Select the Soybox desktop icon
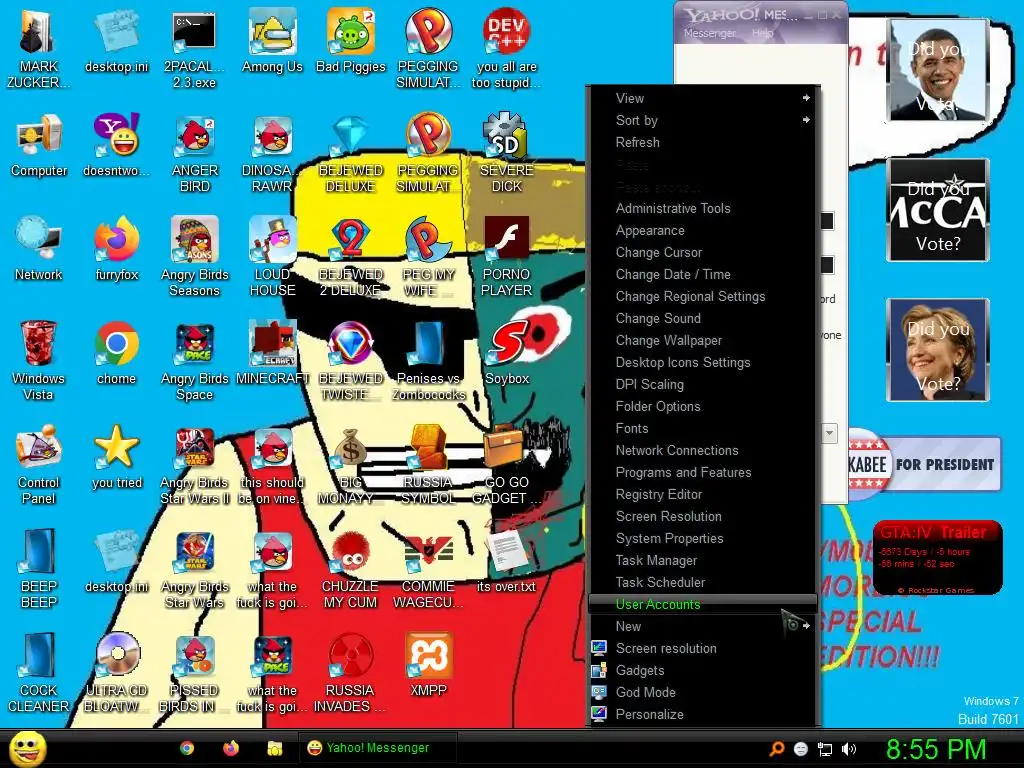 coord(507,353)
